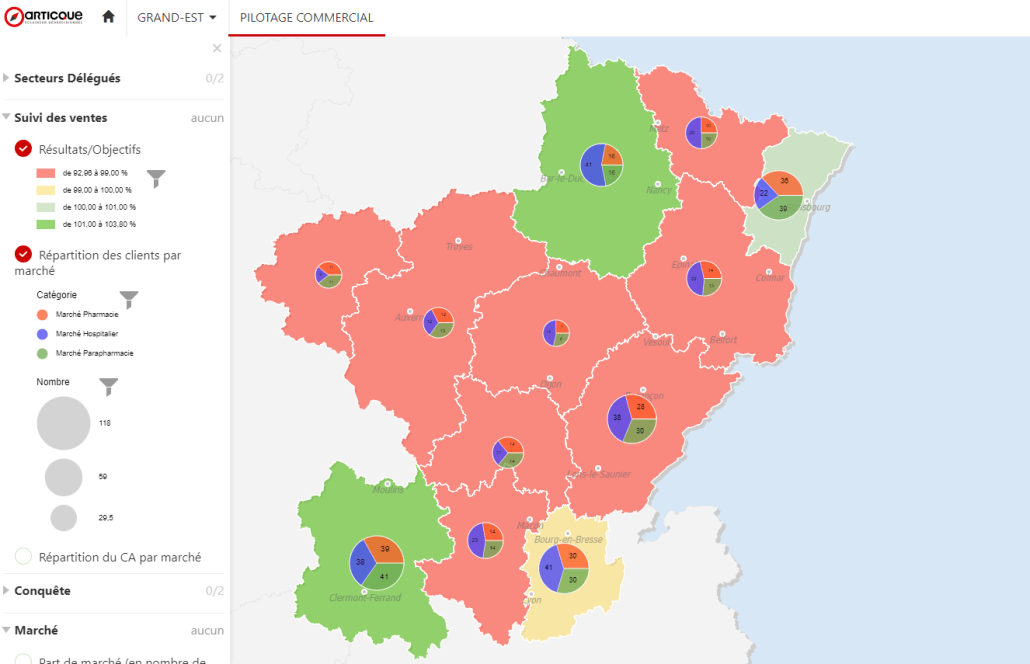Click the 'aucun' link beside Marché
This screenshot has height=664, width=1030.
pos(207,631)
